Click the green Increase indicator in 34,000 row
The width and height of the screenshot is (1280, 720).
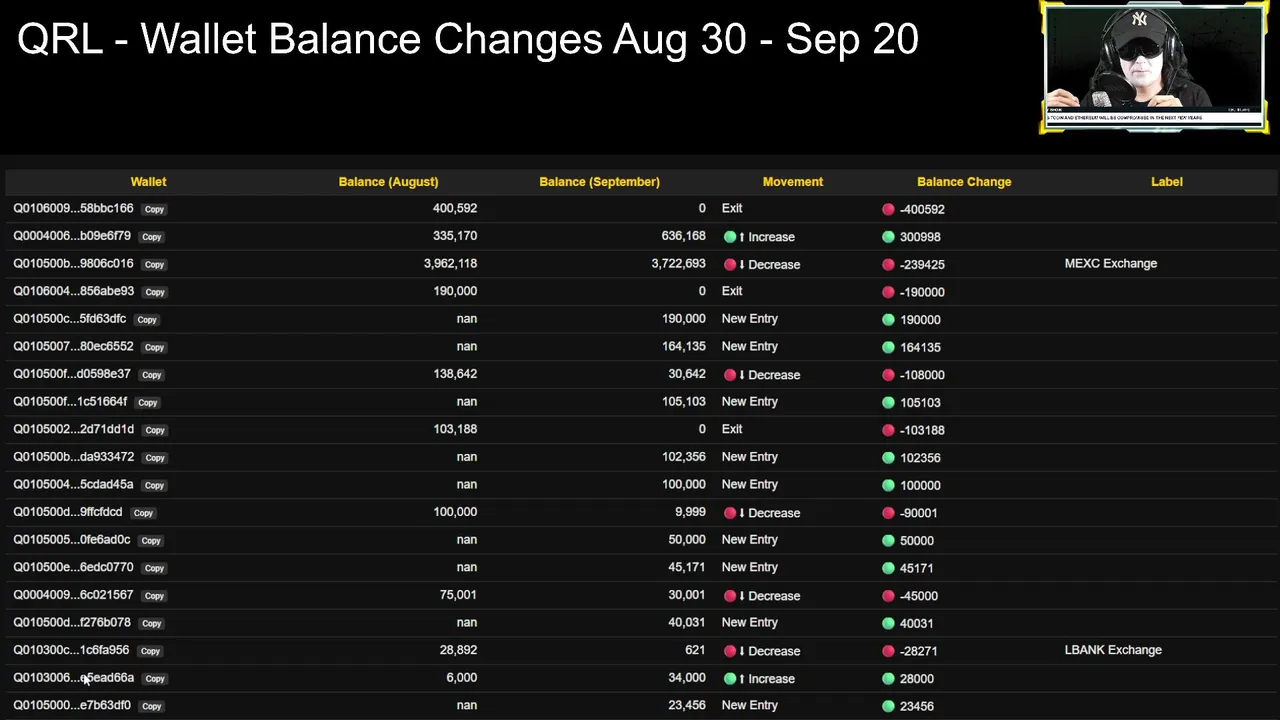730,678
